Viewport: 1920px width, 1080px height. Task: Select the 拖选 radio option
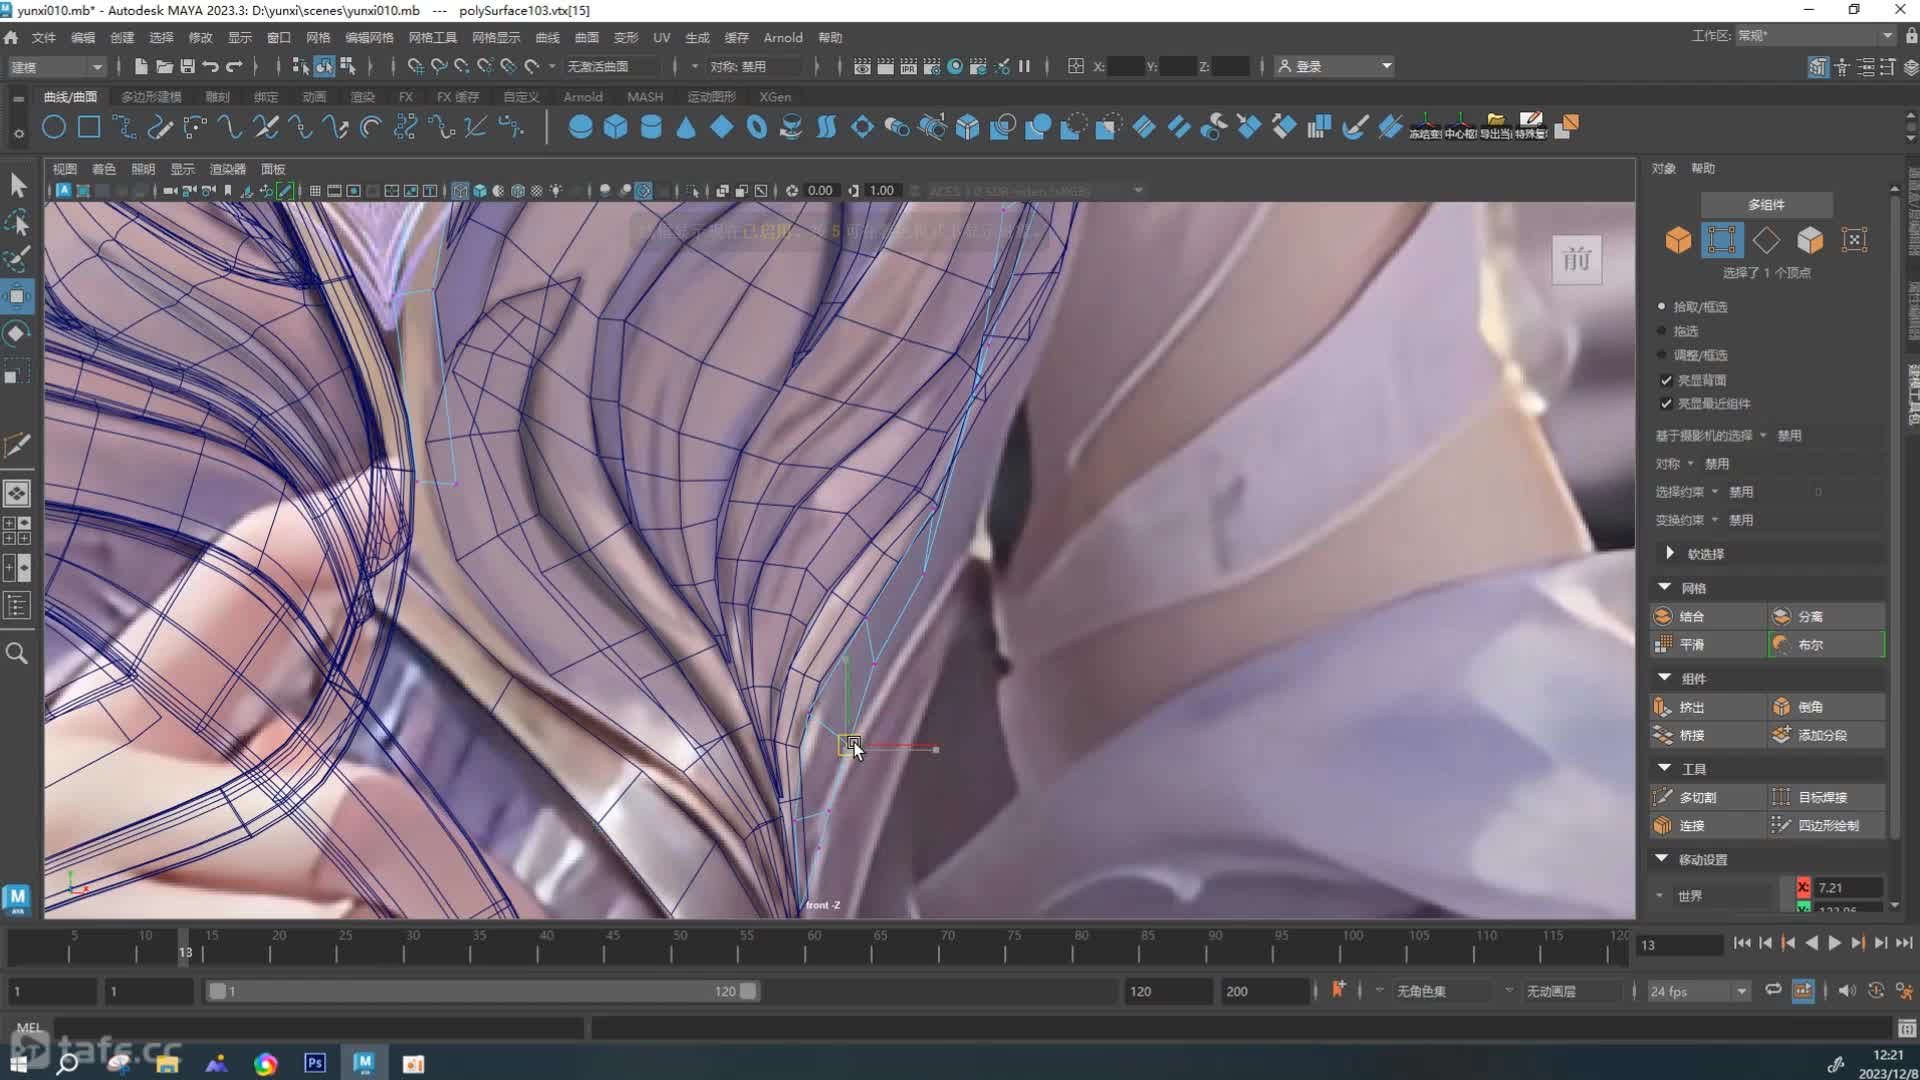coord(1662,331)
